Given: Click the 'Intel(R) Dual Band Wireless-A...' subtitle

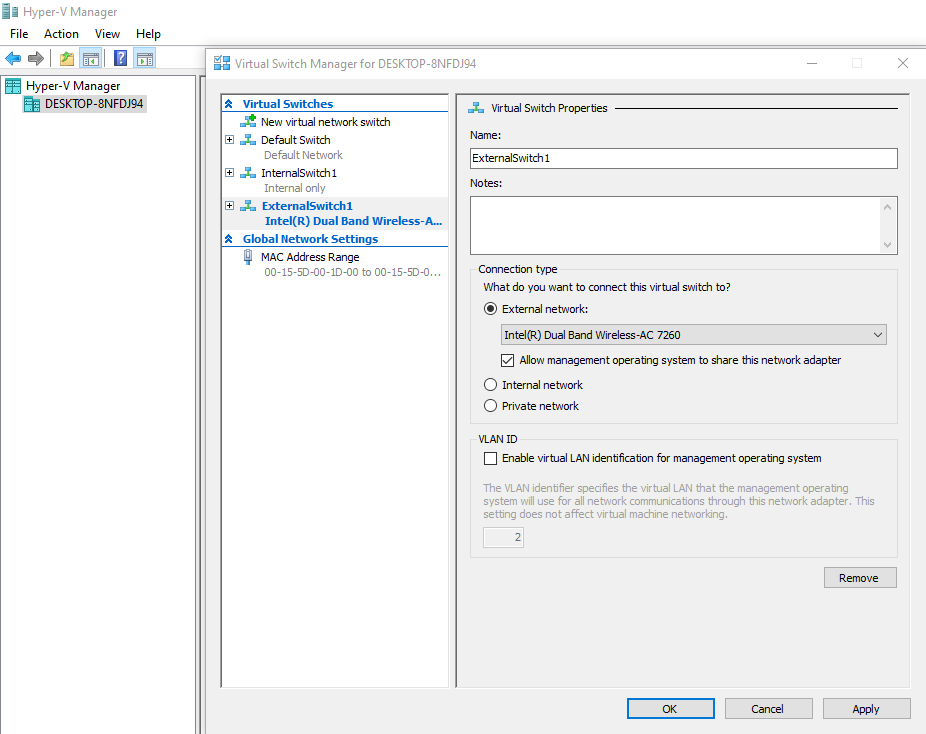Looking at the screenshot, I should (353, 221).
